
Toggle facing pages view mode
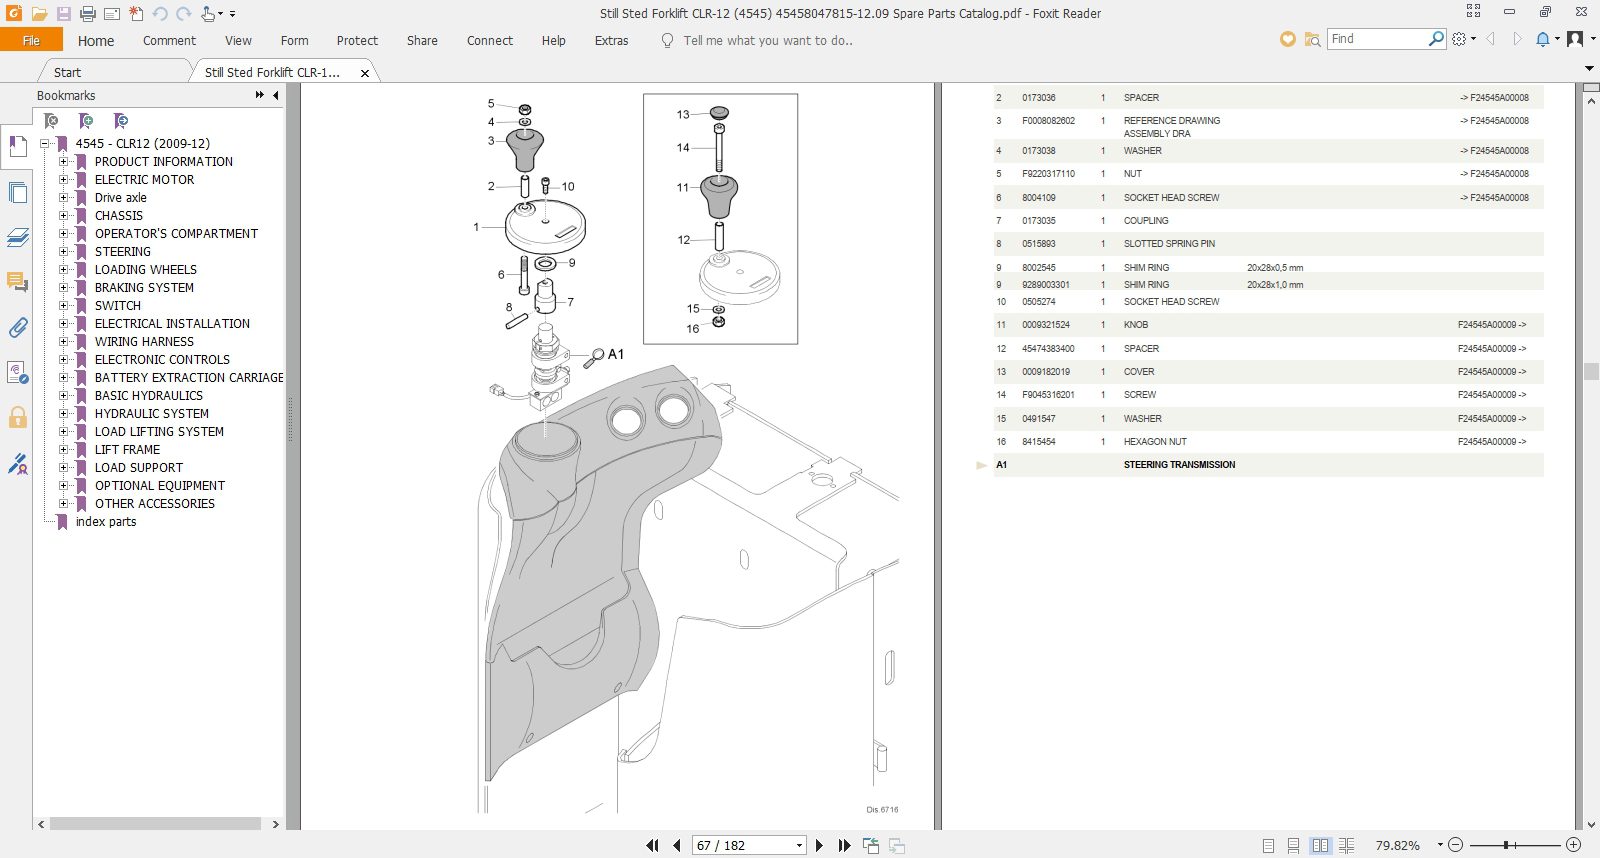(x=1320, y=845)
